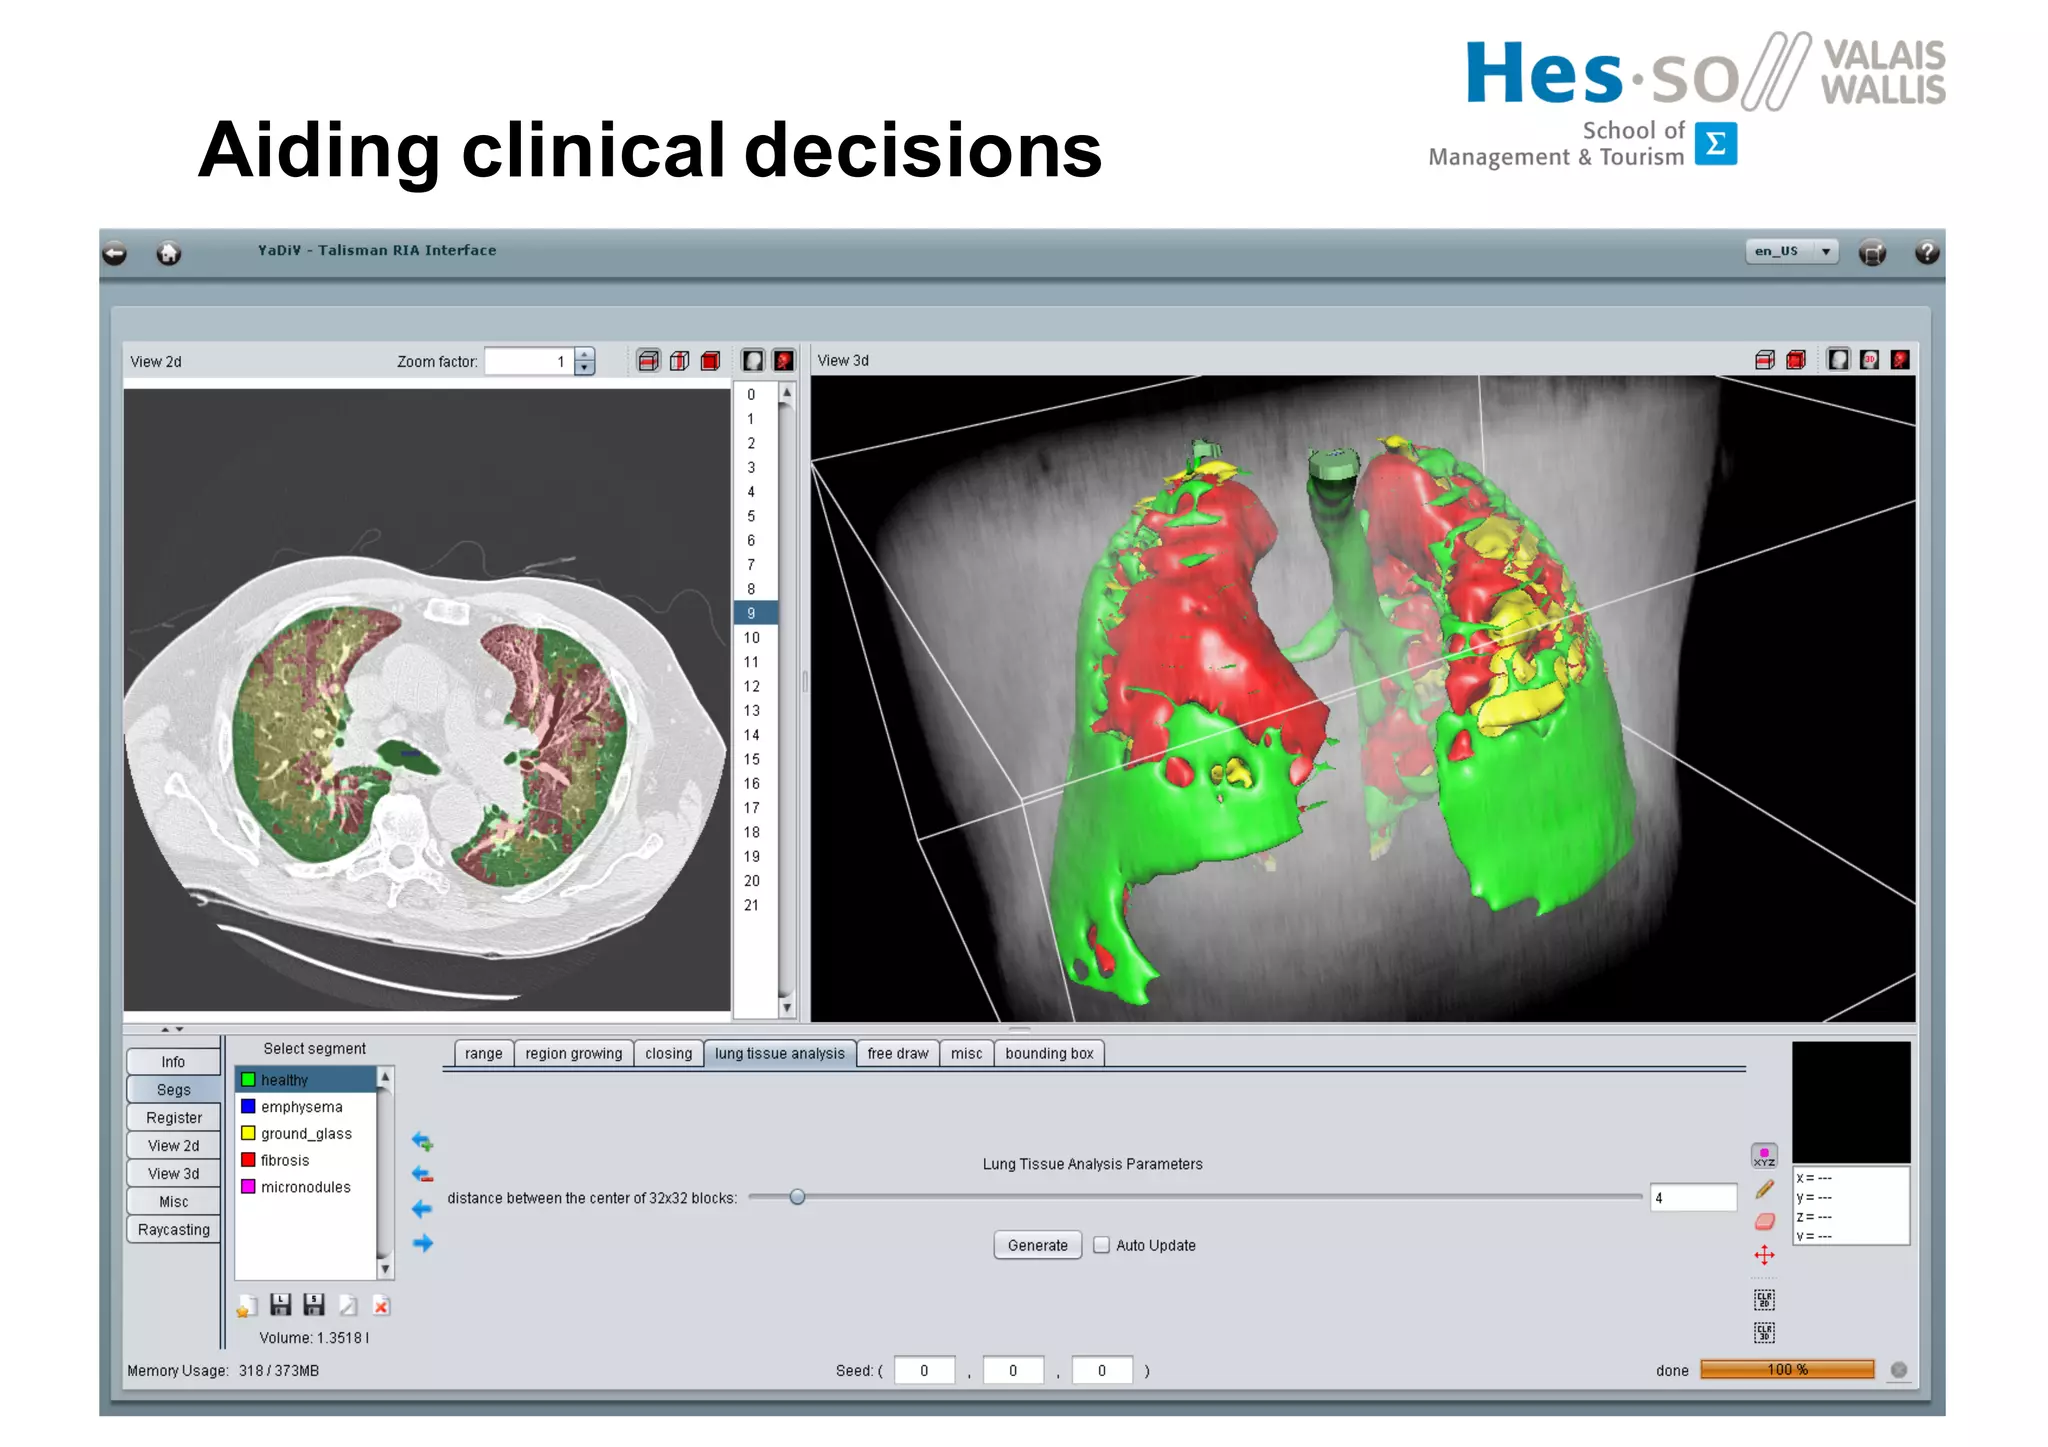The height and width of the screenshot is (1447, 2048).
Task: Click the arrow-with-minus subtract segment icon
Action: click(422, 1175)
